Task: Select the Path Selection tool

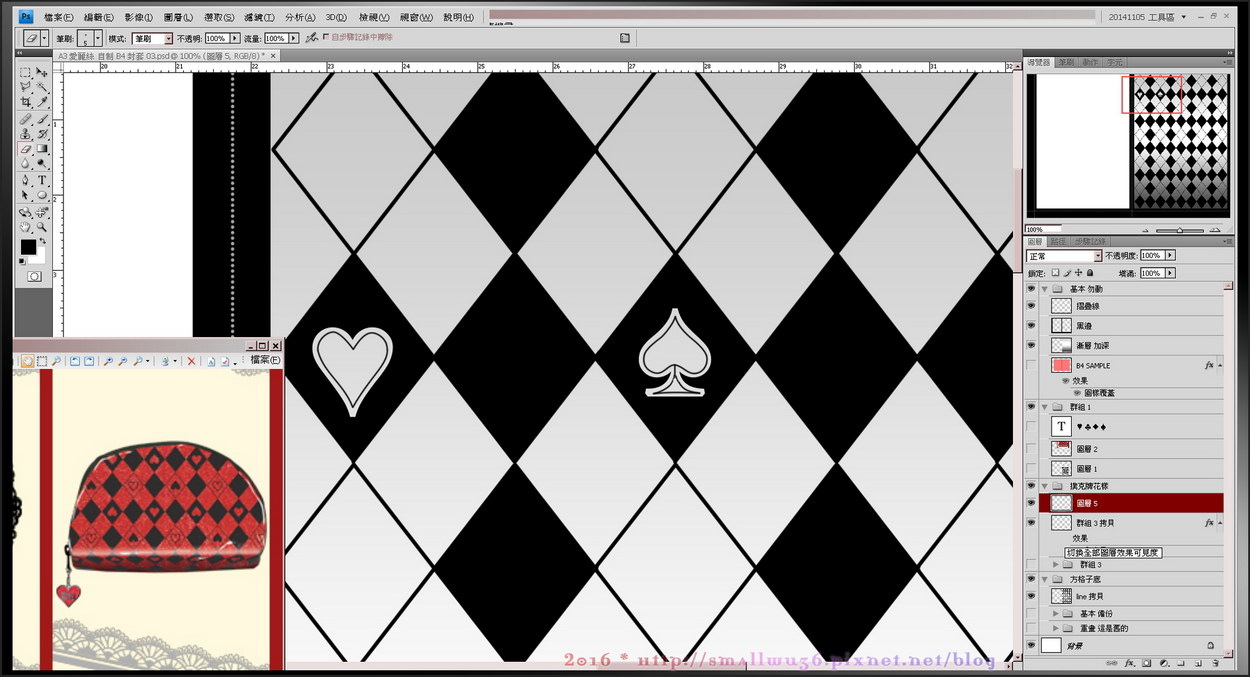Action: 26,195
